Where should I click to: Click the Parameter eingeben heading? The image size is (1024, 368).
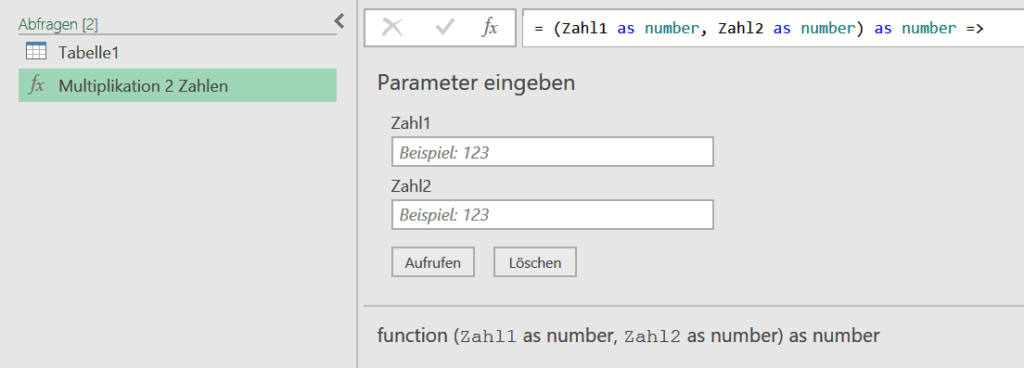pos(476,83)
